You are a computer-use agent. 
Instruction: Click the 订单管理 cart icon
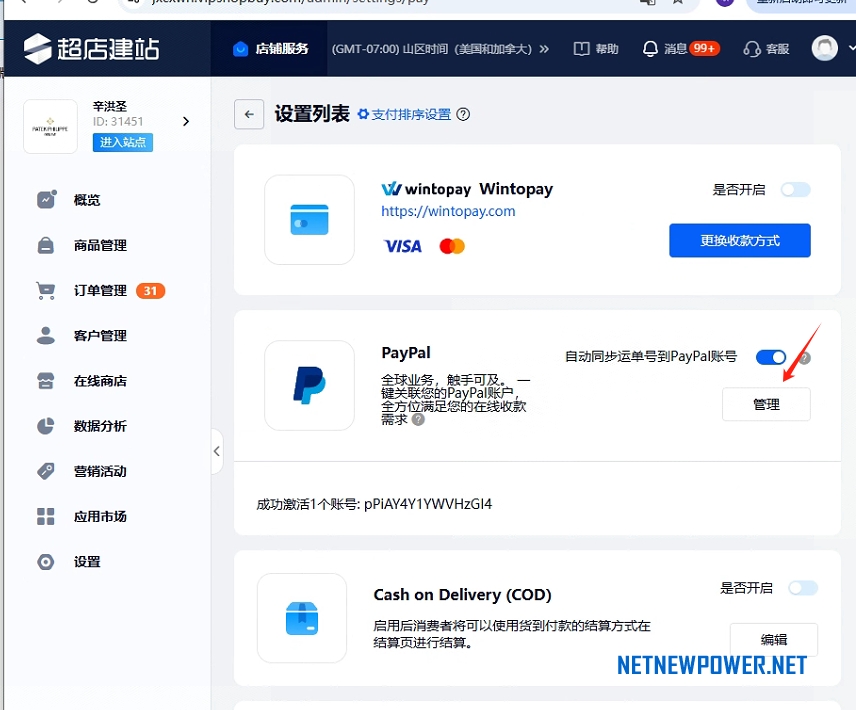pyautogui.click(x=46, y=290)
